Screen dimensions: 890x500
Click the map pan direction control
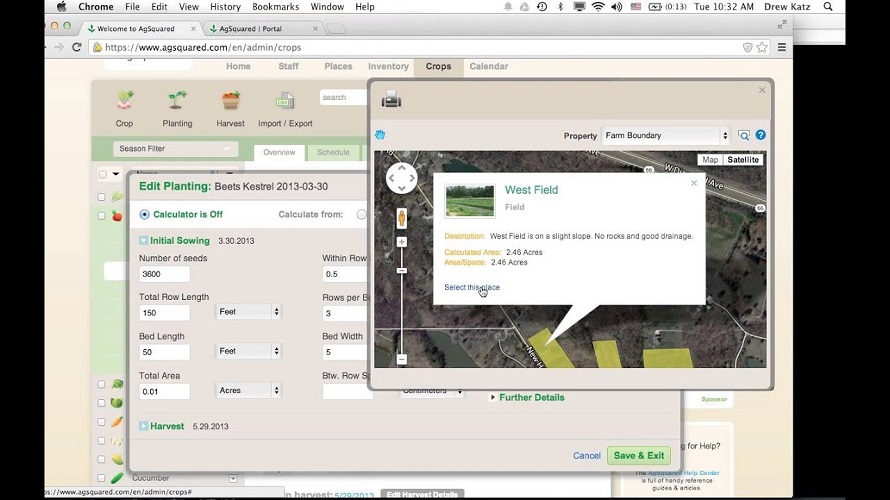401,178
